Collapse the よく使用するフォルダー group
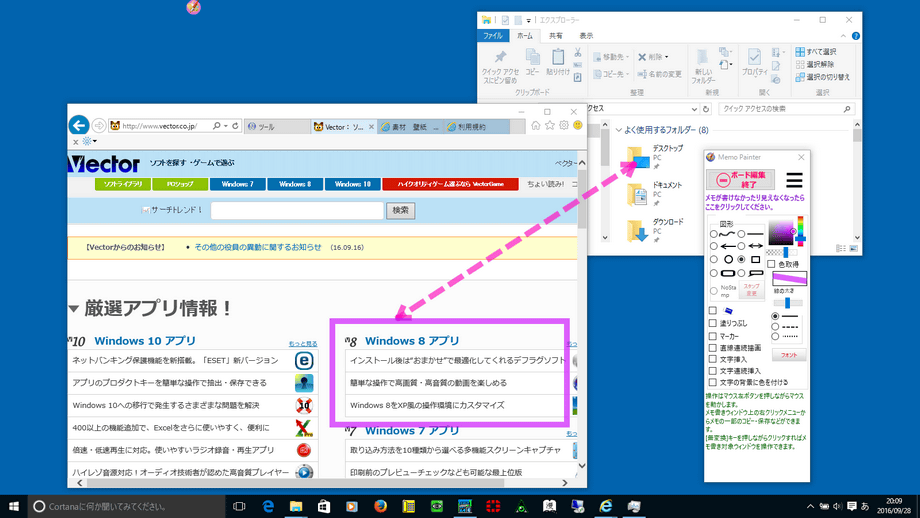The image size is (920, 518). point(618,130)
